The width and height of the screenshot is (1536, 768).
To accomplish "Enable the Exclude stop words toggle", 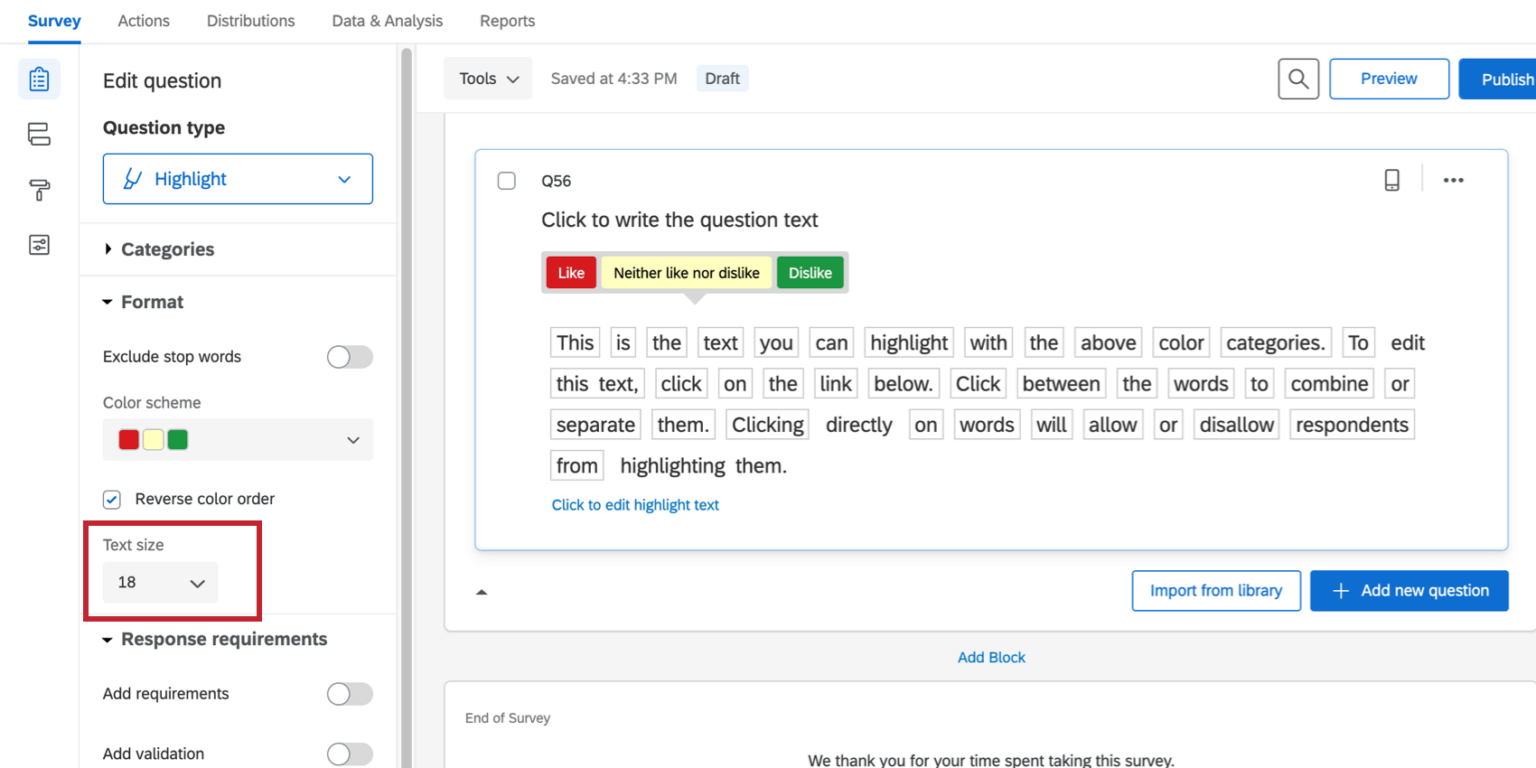I will 349,356.
